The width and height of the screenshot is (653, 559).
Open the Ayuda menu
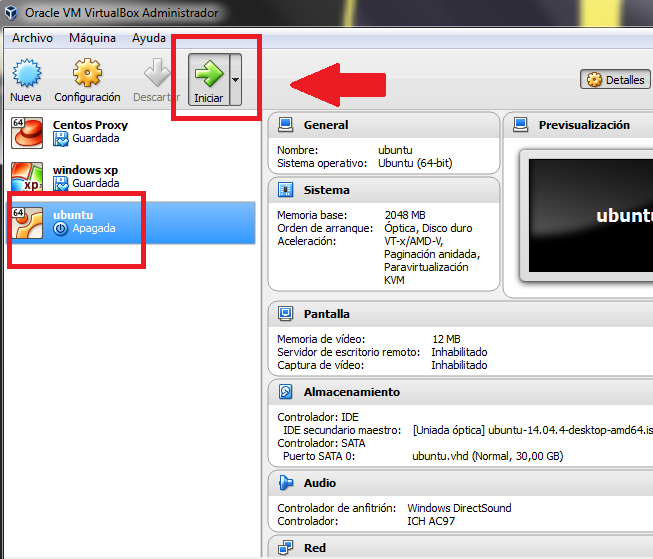coord(149,38)
